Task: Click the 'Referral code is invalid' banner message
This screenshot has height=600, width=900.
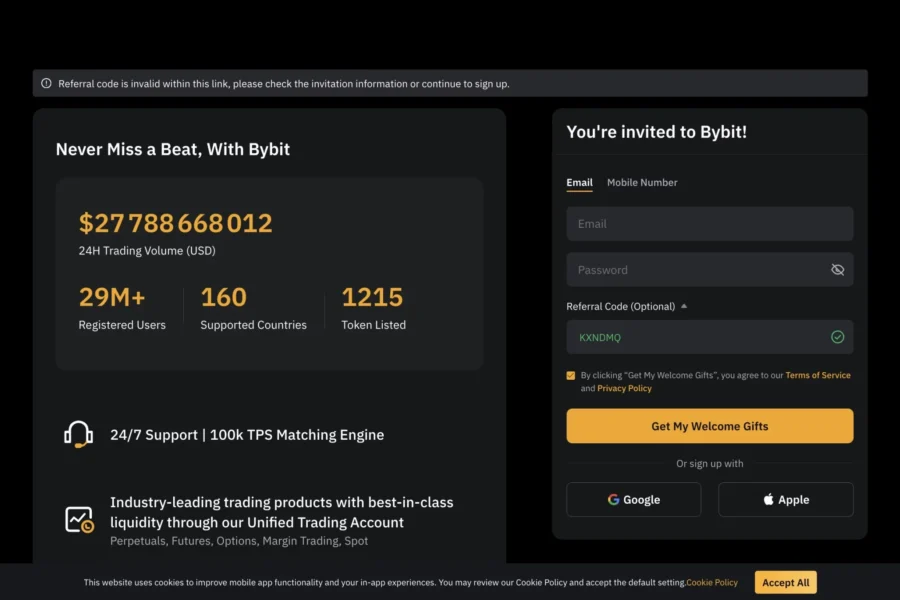Action: 284,84
